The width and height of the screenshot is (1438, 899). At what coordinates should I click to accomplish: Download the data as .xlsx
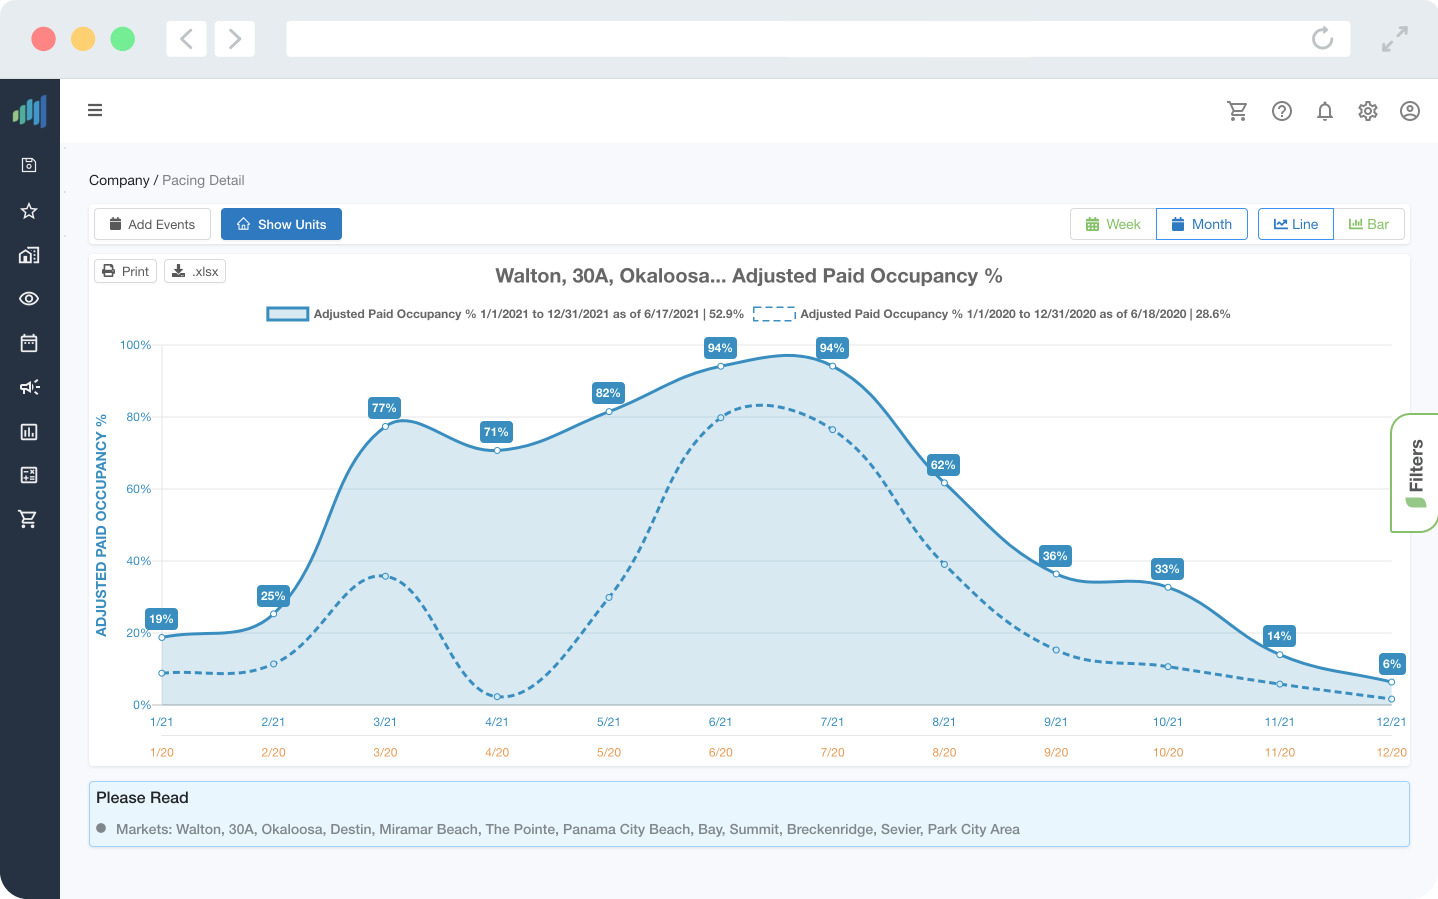(194, 270)
